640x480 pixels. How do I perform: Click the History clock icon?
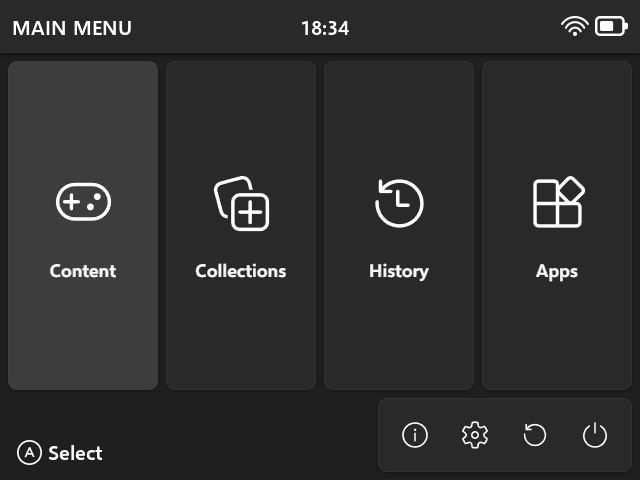click(399, 203)
